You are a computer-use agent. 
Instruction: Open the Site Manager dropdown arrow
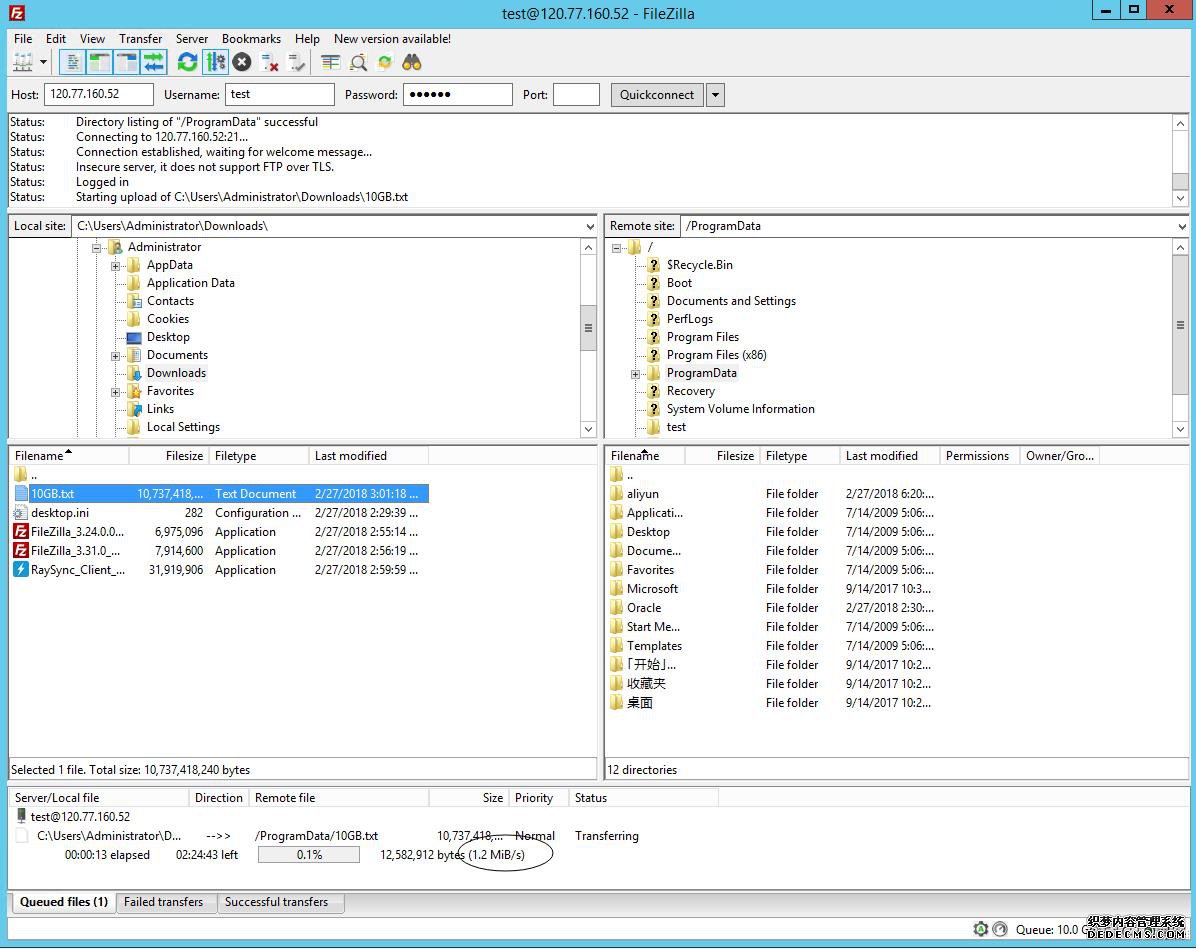tap(43, 63)
